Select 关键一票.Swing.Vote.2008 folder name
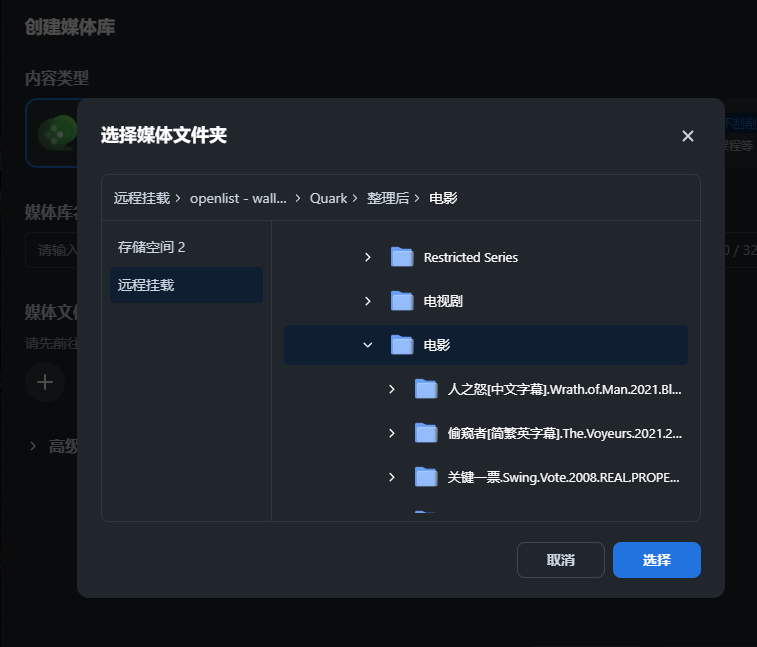This screenshot has width=757, height=647. pos(563,477)
